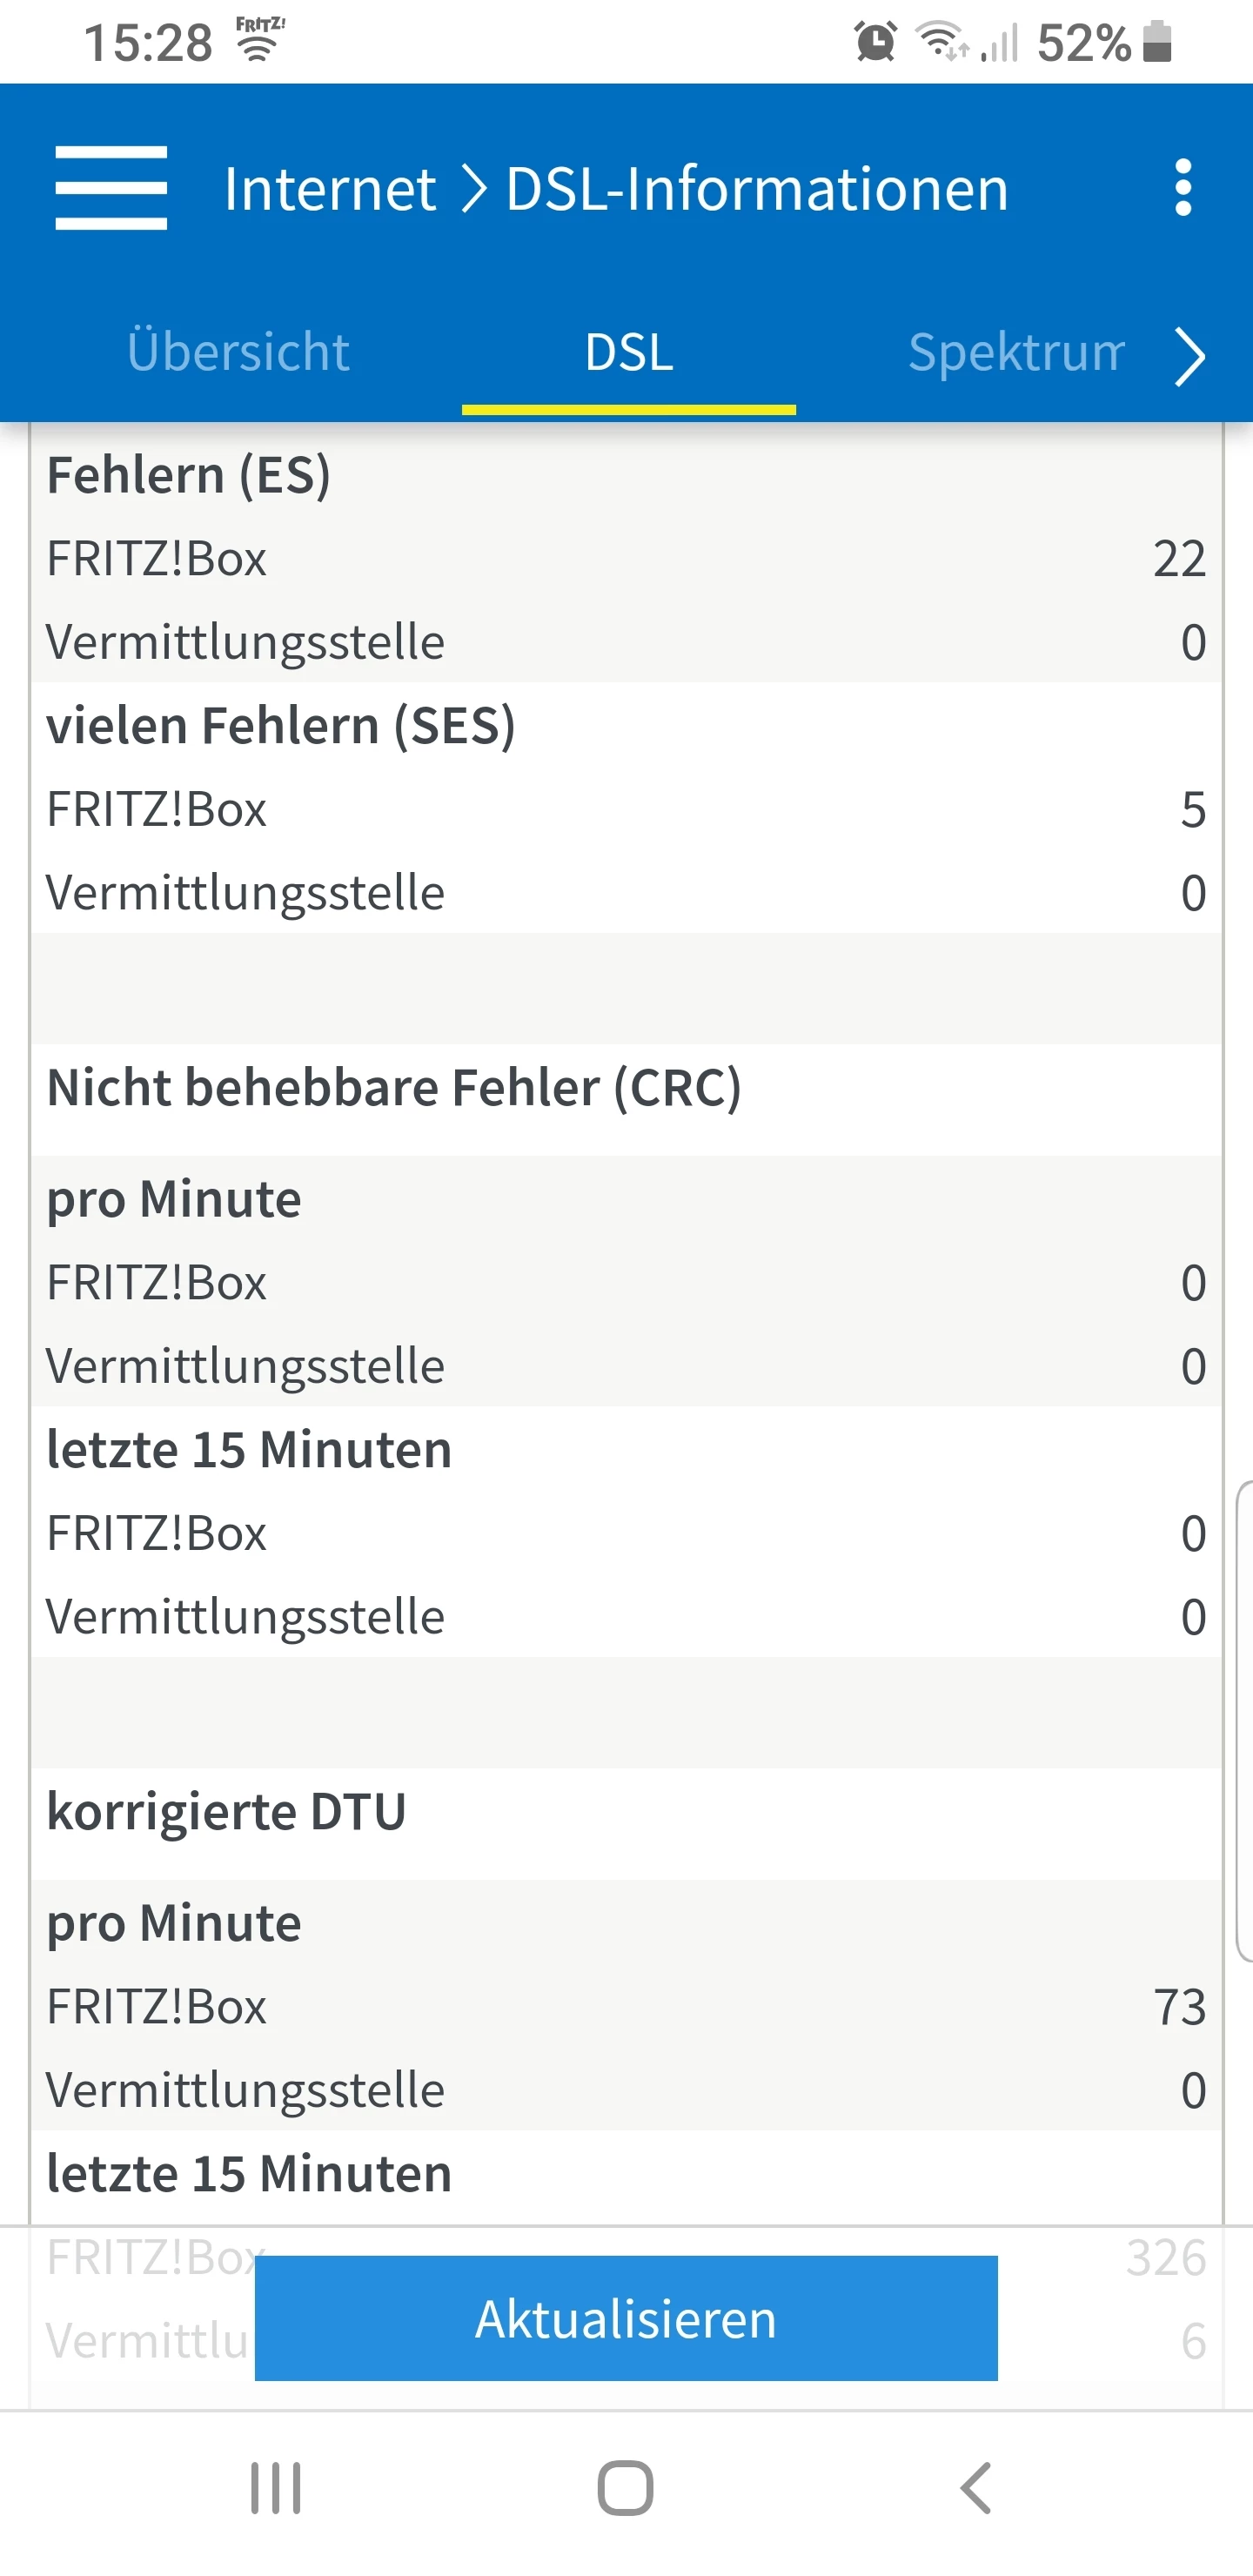The width and height of the screenshot is (1253, 2576).
Task: Select the DSL tab
Action: [629, 352]
